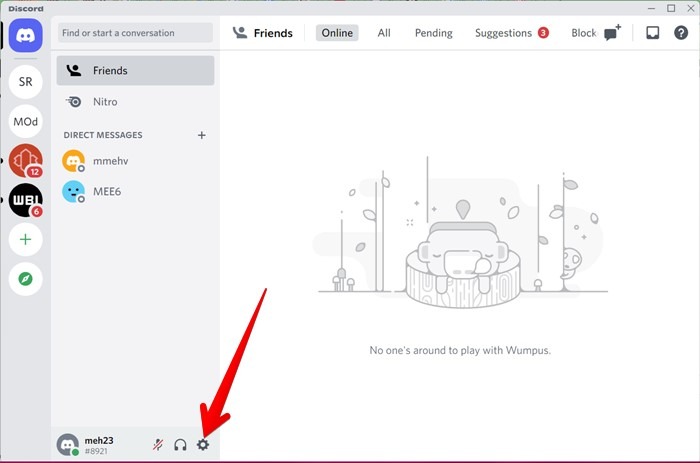Open the red server with 12 notifications
This screenshot has height=463, width=700.
(25, 161)
